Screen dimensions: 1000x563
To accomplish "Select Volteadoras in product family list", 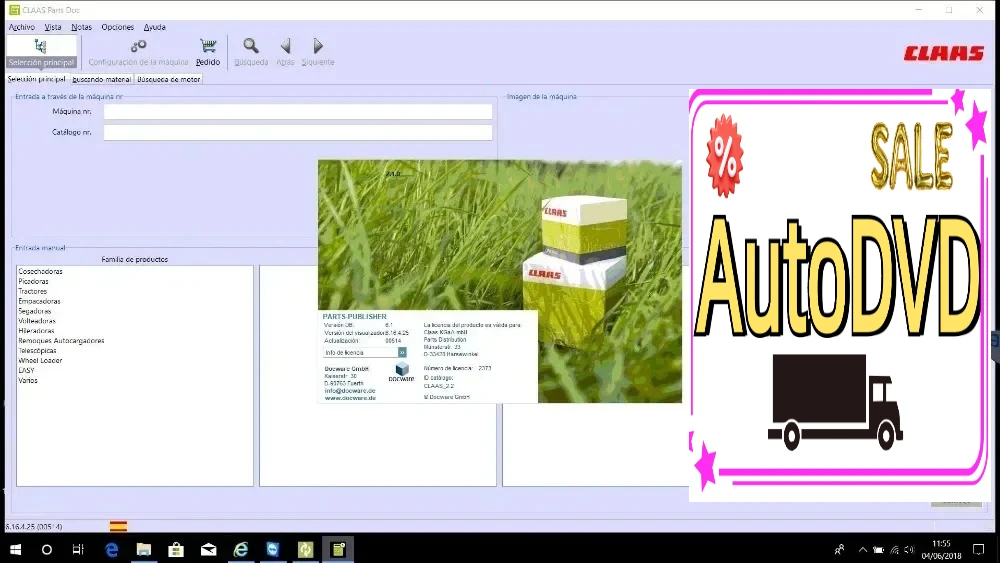I will tap(37, 321).
